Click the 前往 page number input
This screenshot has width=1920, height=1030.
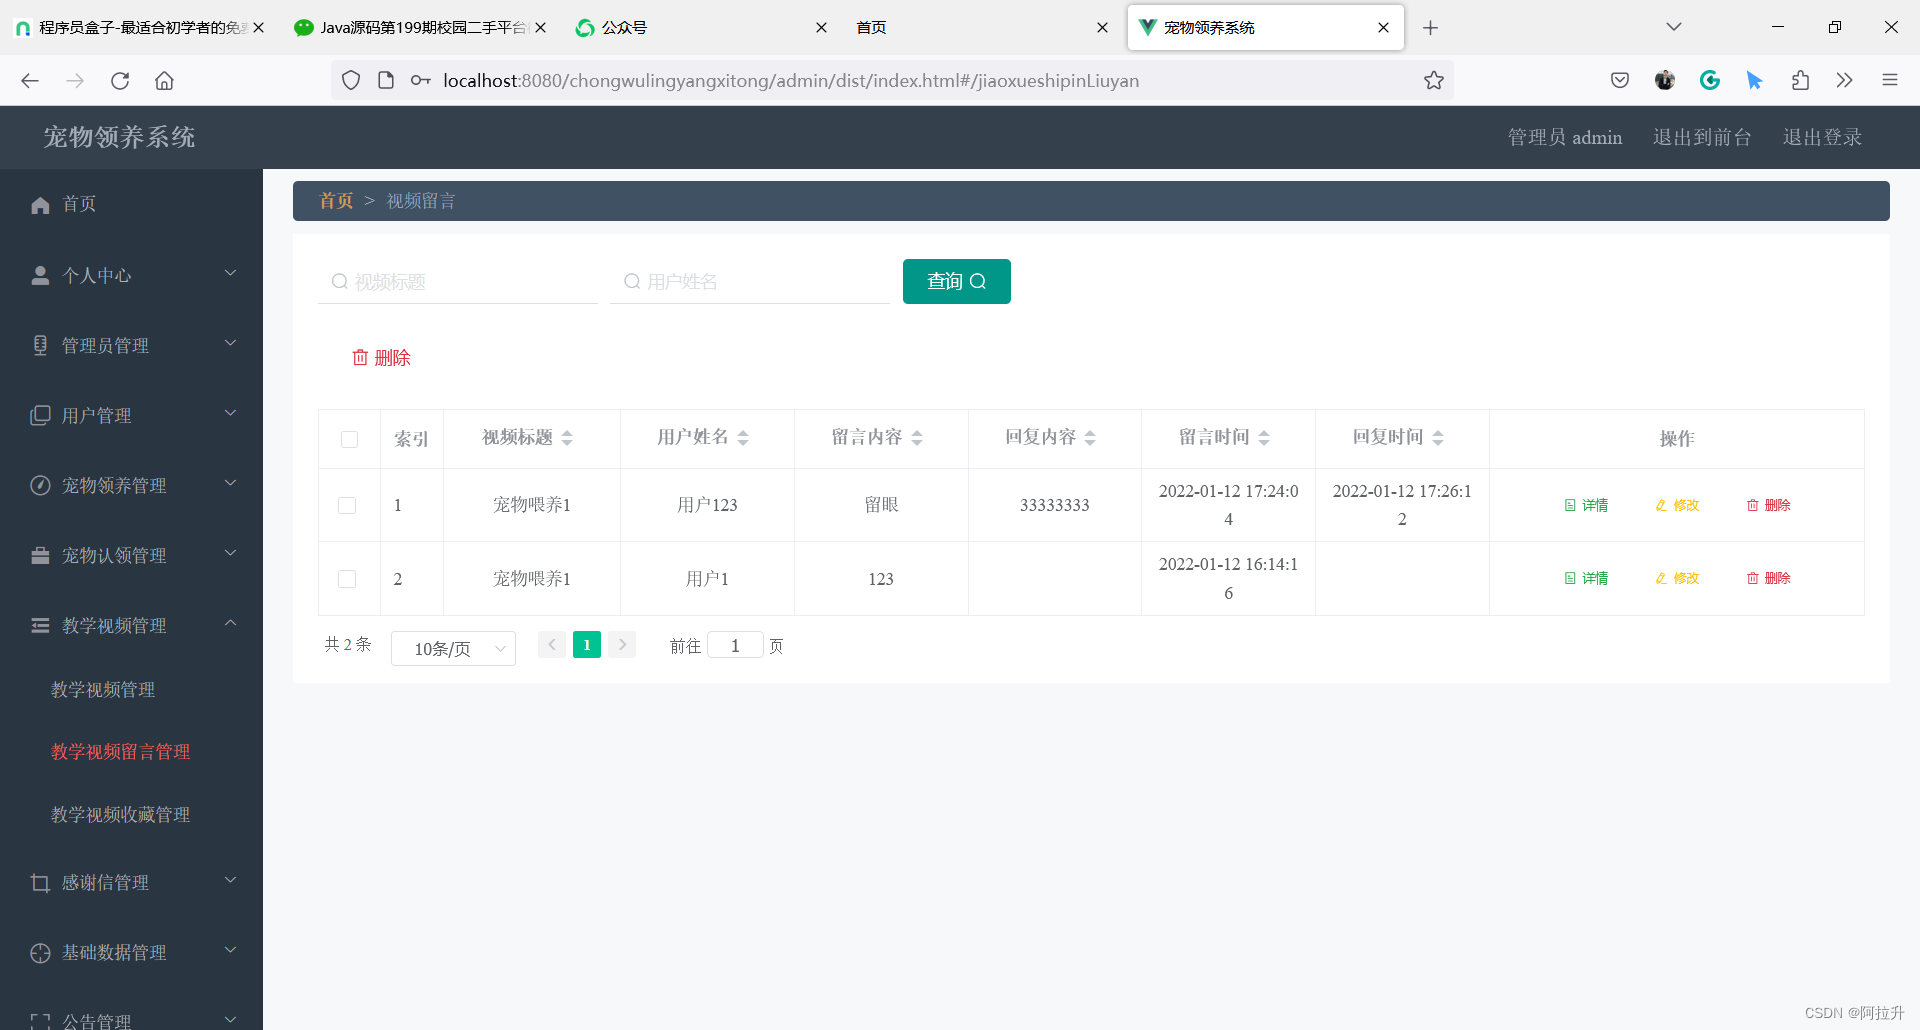tap(735, 645)
